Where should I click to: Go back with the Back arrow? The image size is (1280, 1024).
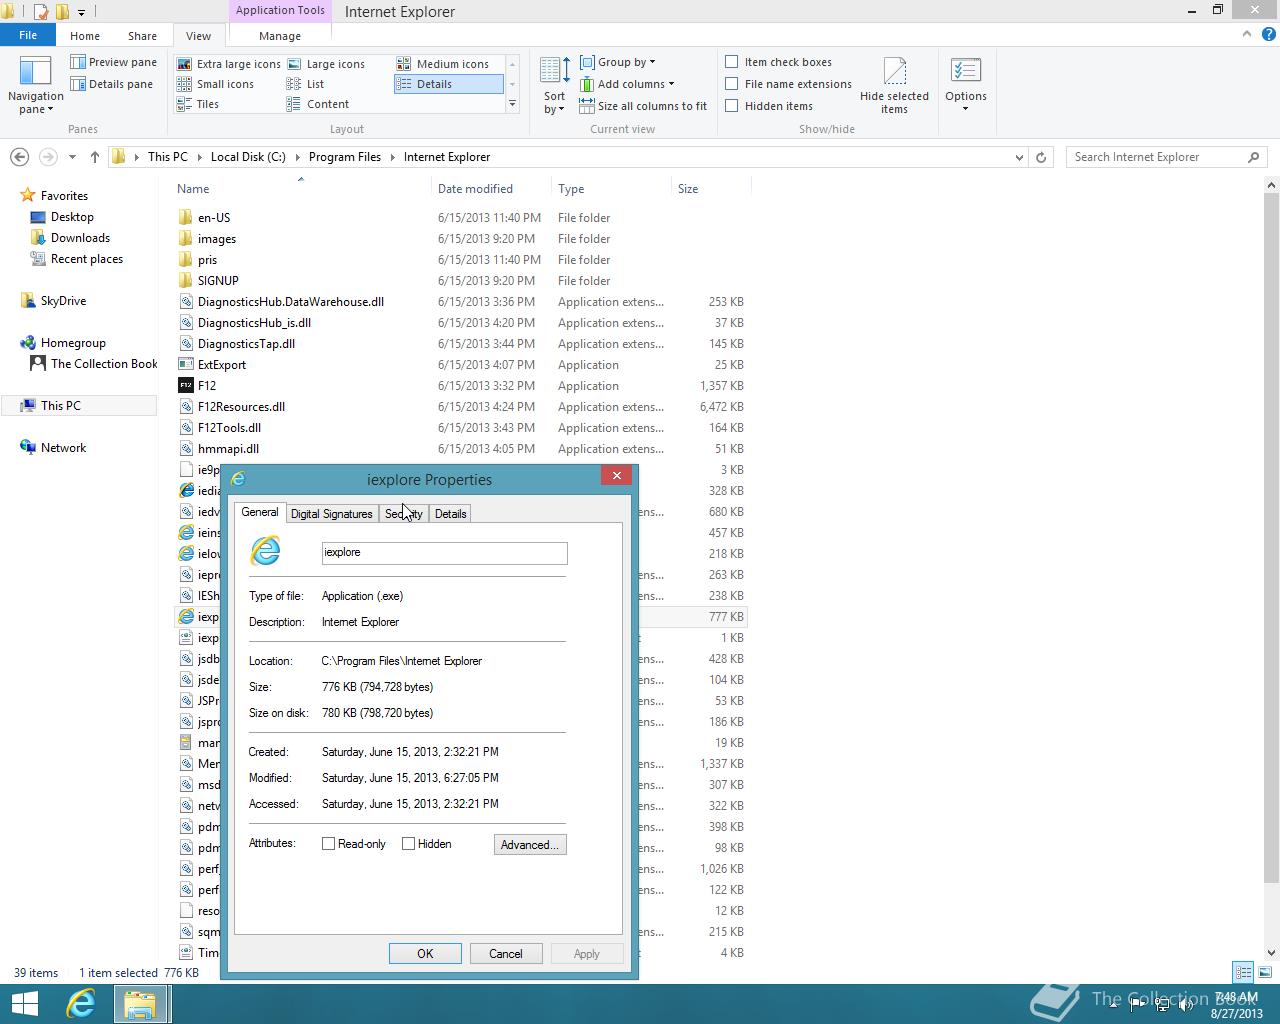[19, 157]
